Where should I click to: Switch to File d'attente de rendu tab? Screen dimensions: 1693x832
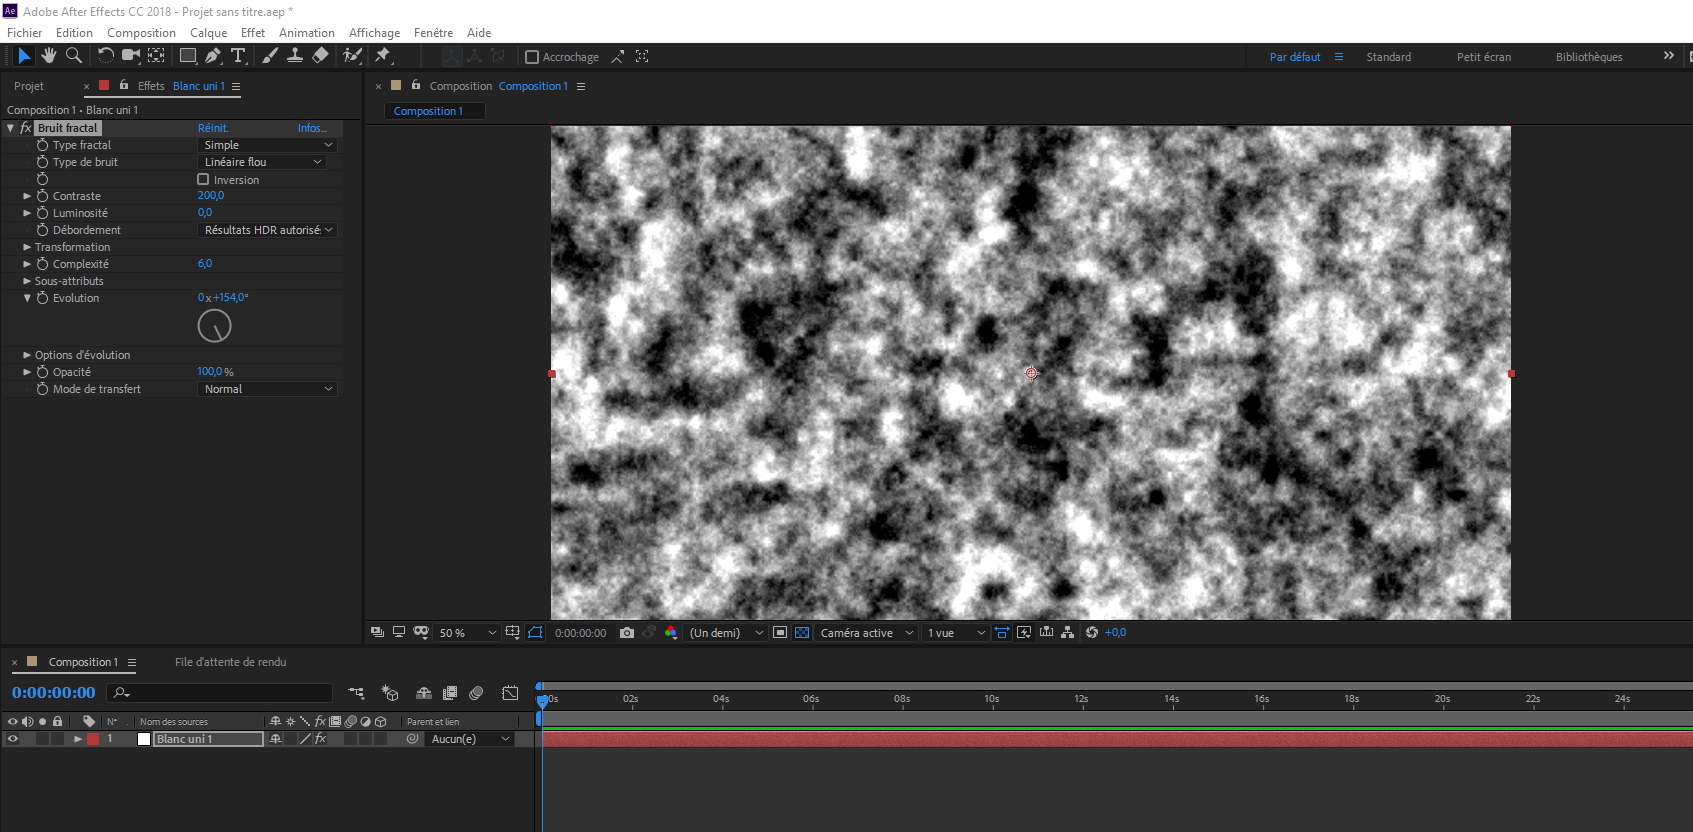pyautogui.click(x=230, y=662)
